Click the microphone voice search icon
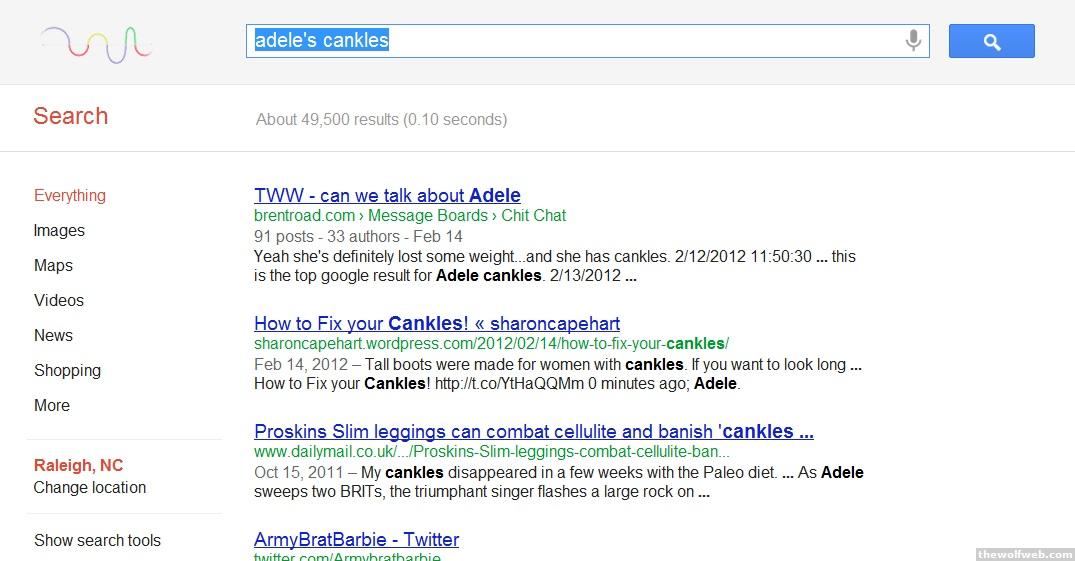Viewport: 1075px width, 561px height. coord(912,41)
